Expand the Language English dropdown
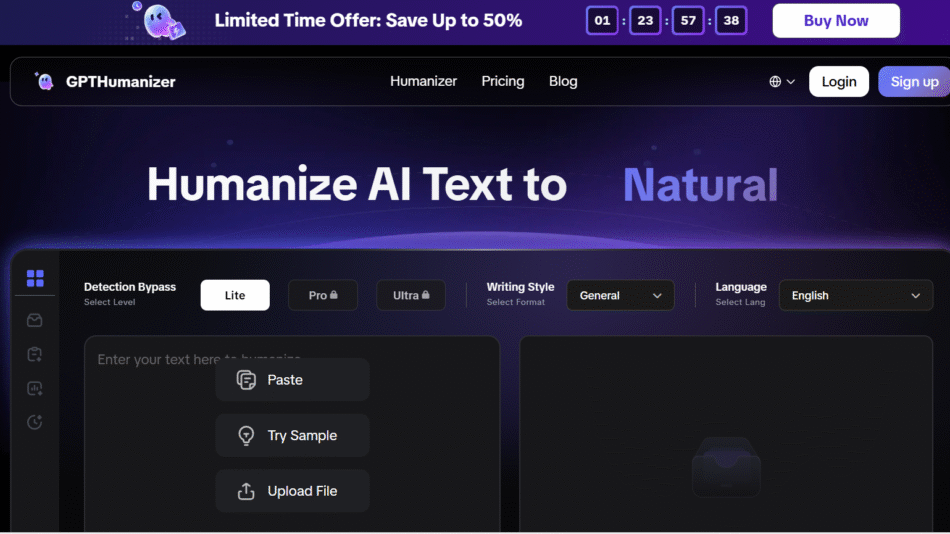Screen dimensions: 950x534 click(x=855, y=295)
